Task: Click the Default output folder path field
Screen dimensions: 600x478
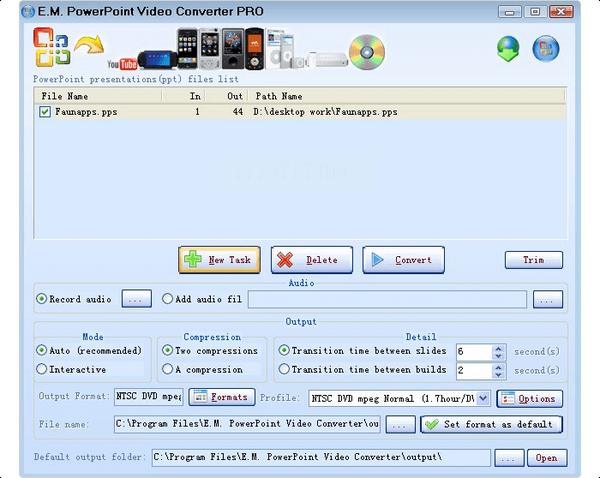Action: click(320, 458)
